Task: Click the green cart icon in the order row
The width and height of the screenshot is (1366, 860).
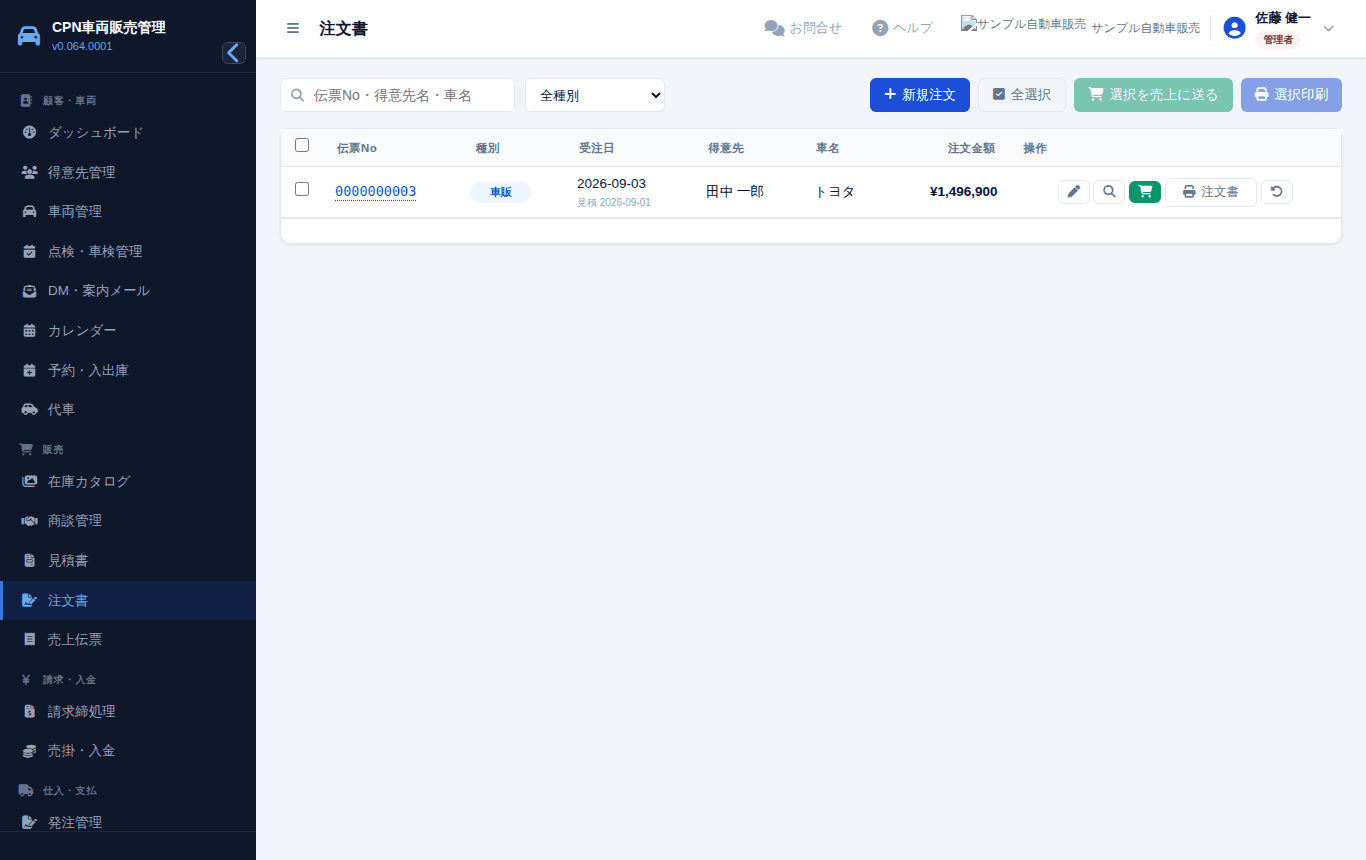Action: (x=1145, y=192)
